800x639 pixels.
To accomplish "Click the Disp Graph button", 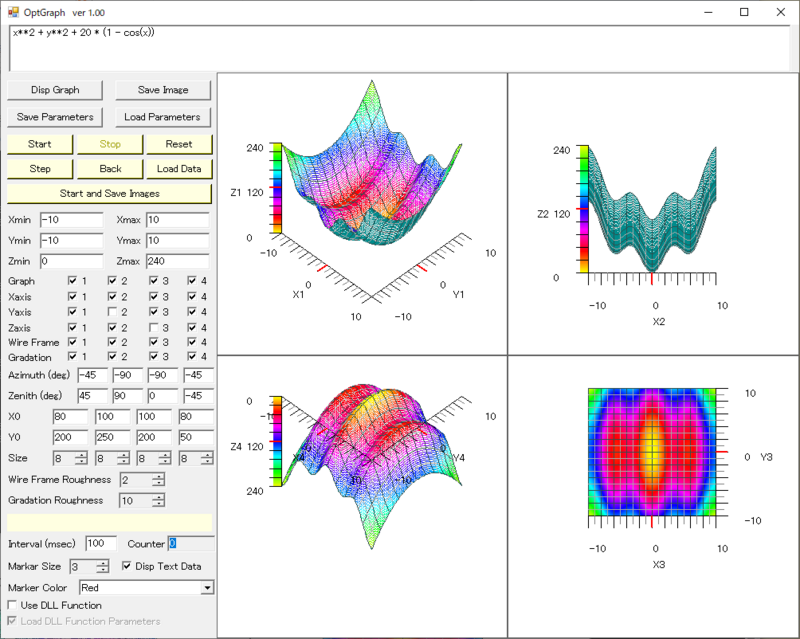I will [x=55, y=90].
